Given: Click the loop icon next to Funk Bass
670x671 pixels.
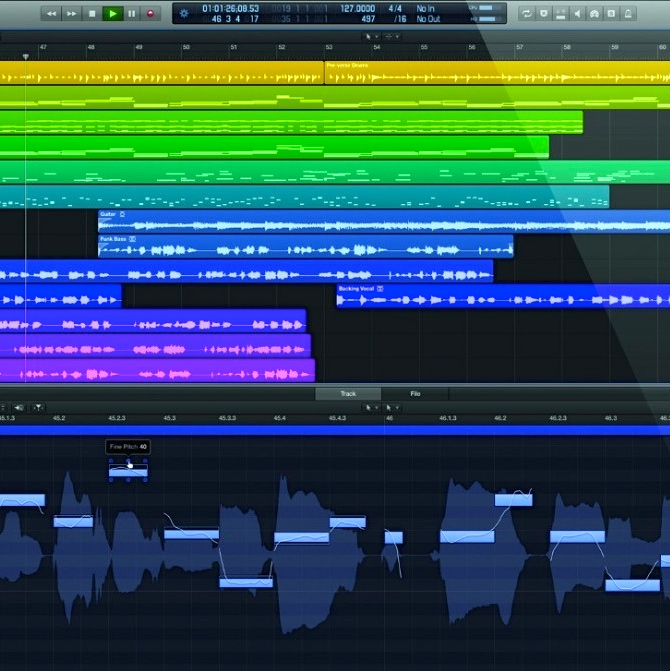Looking at the screenshot, I should 132,239.
